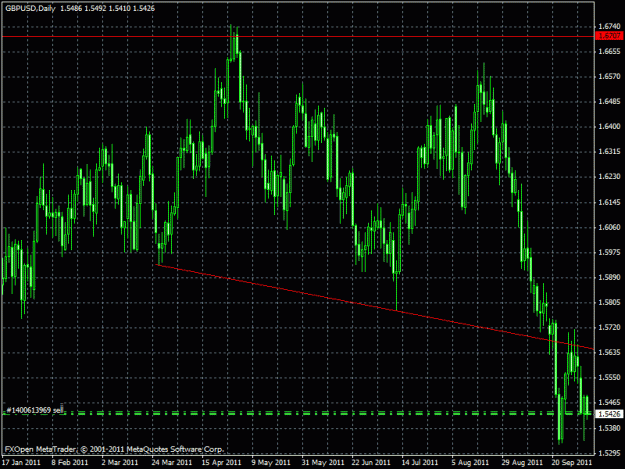
Task: Click the 1.5380 price scale value
Action: click(609, 428)
